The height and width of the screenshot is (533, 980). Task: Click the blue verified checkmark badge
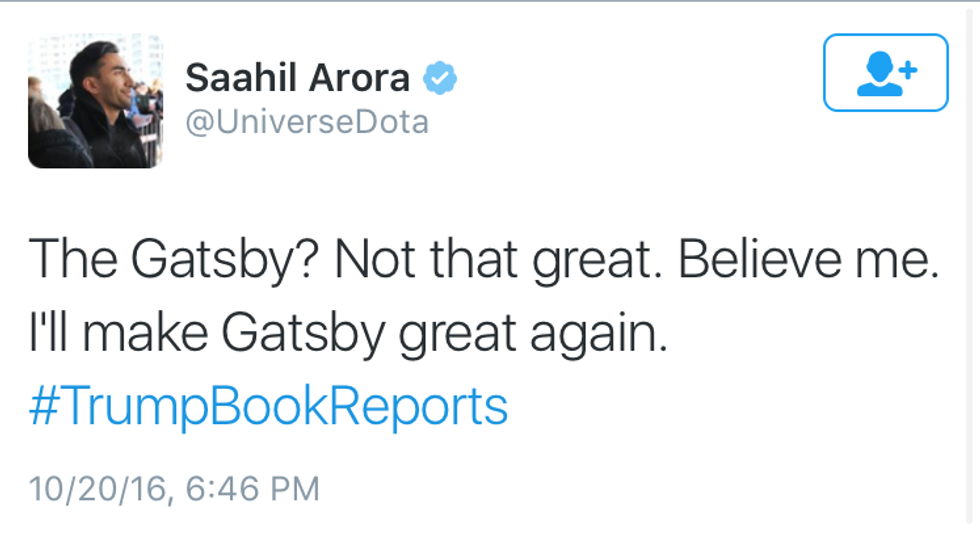(440, 77)
